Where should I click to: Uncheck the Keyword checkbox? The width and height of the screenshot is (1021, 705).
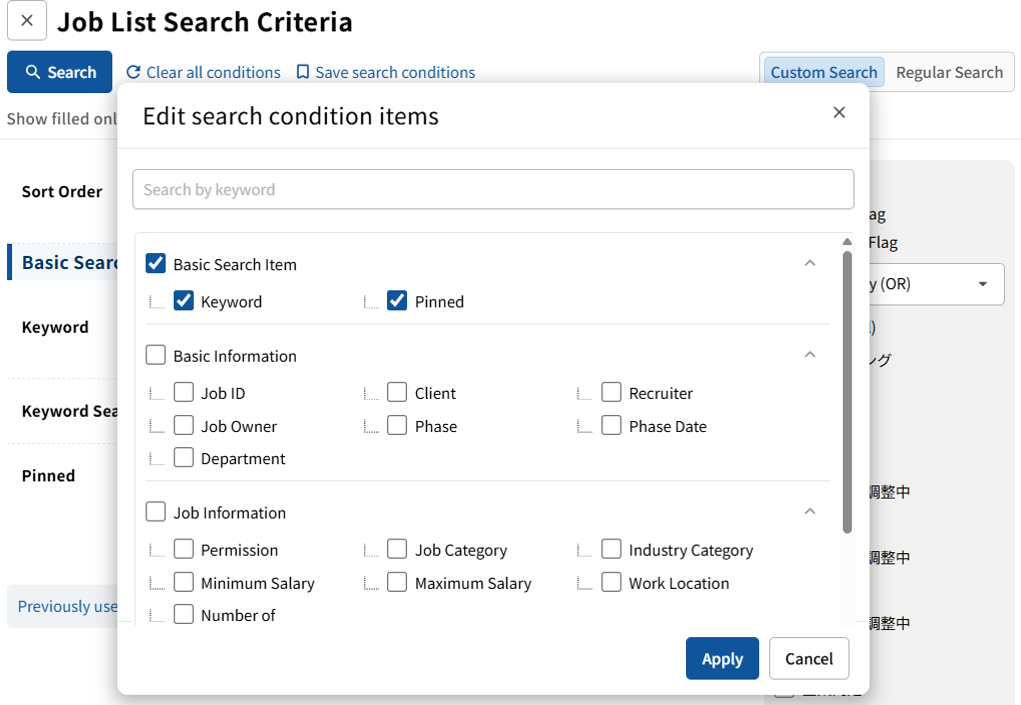pyautogui.click(x=184, y=301)
